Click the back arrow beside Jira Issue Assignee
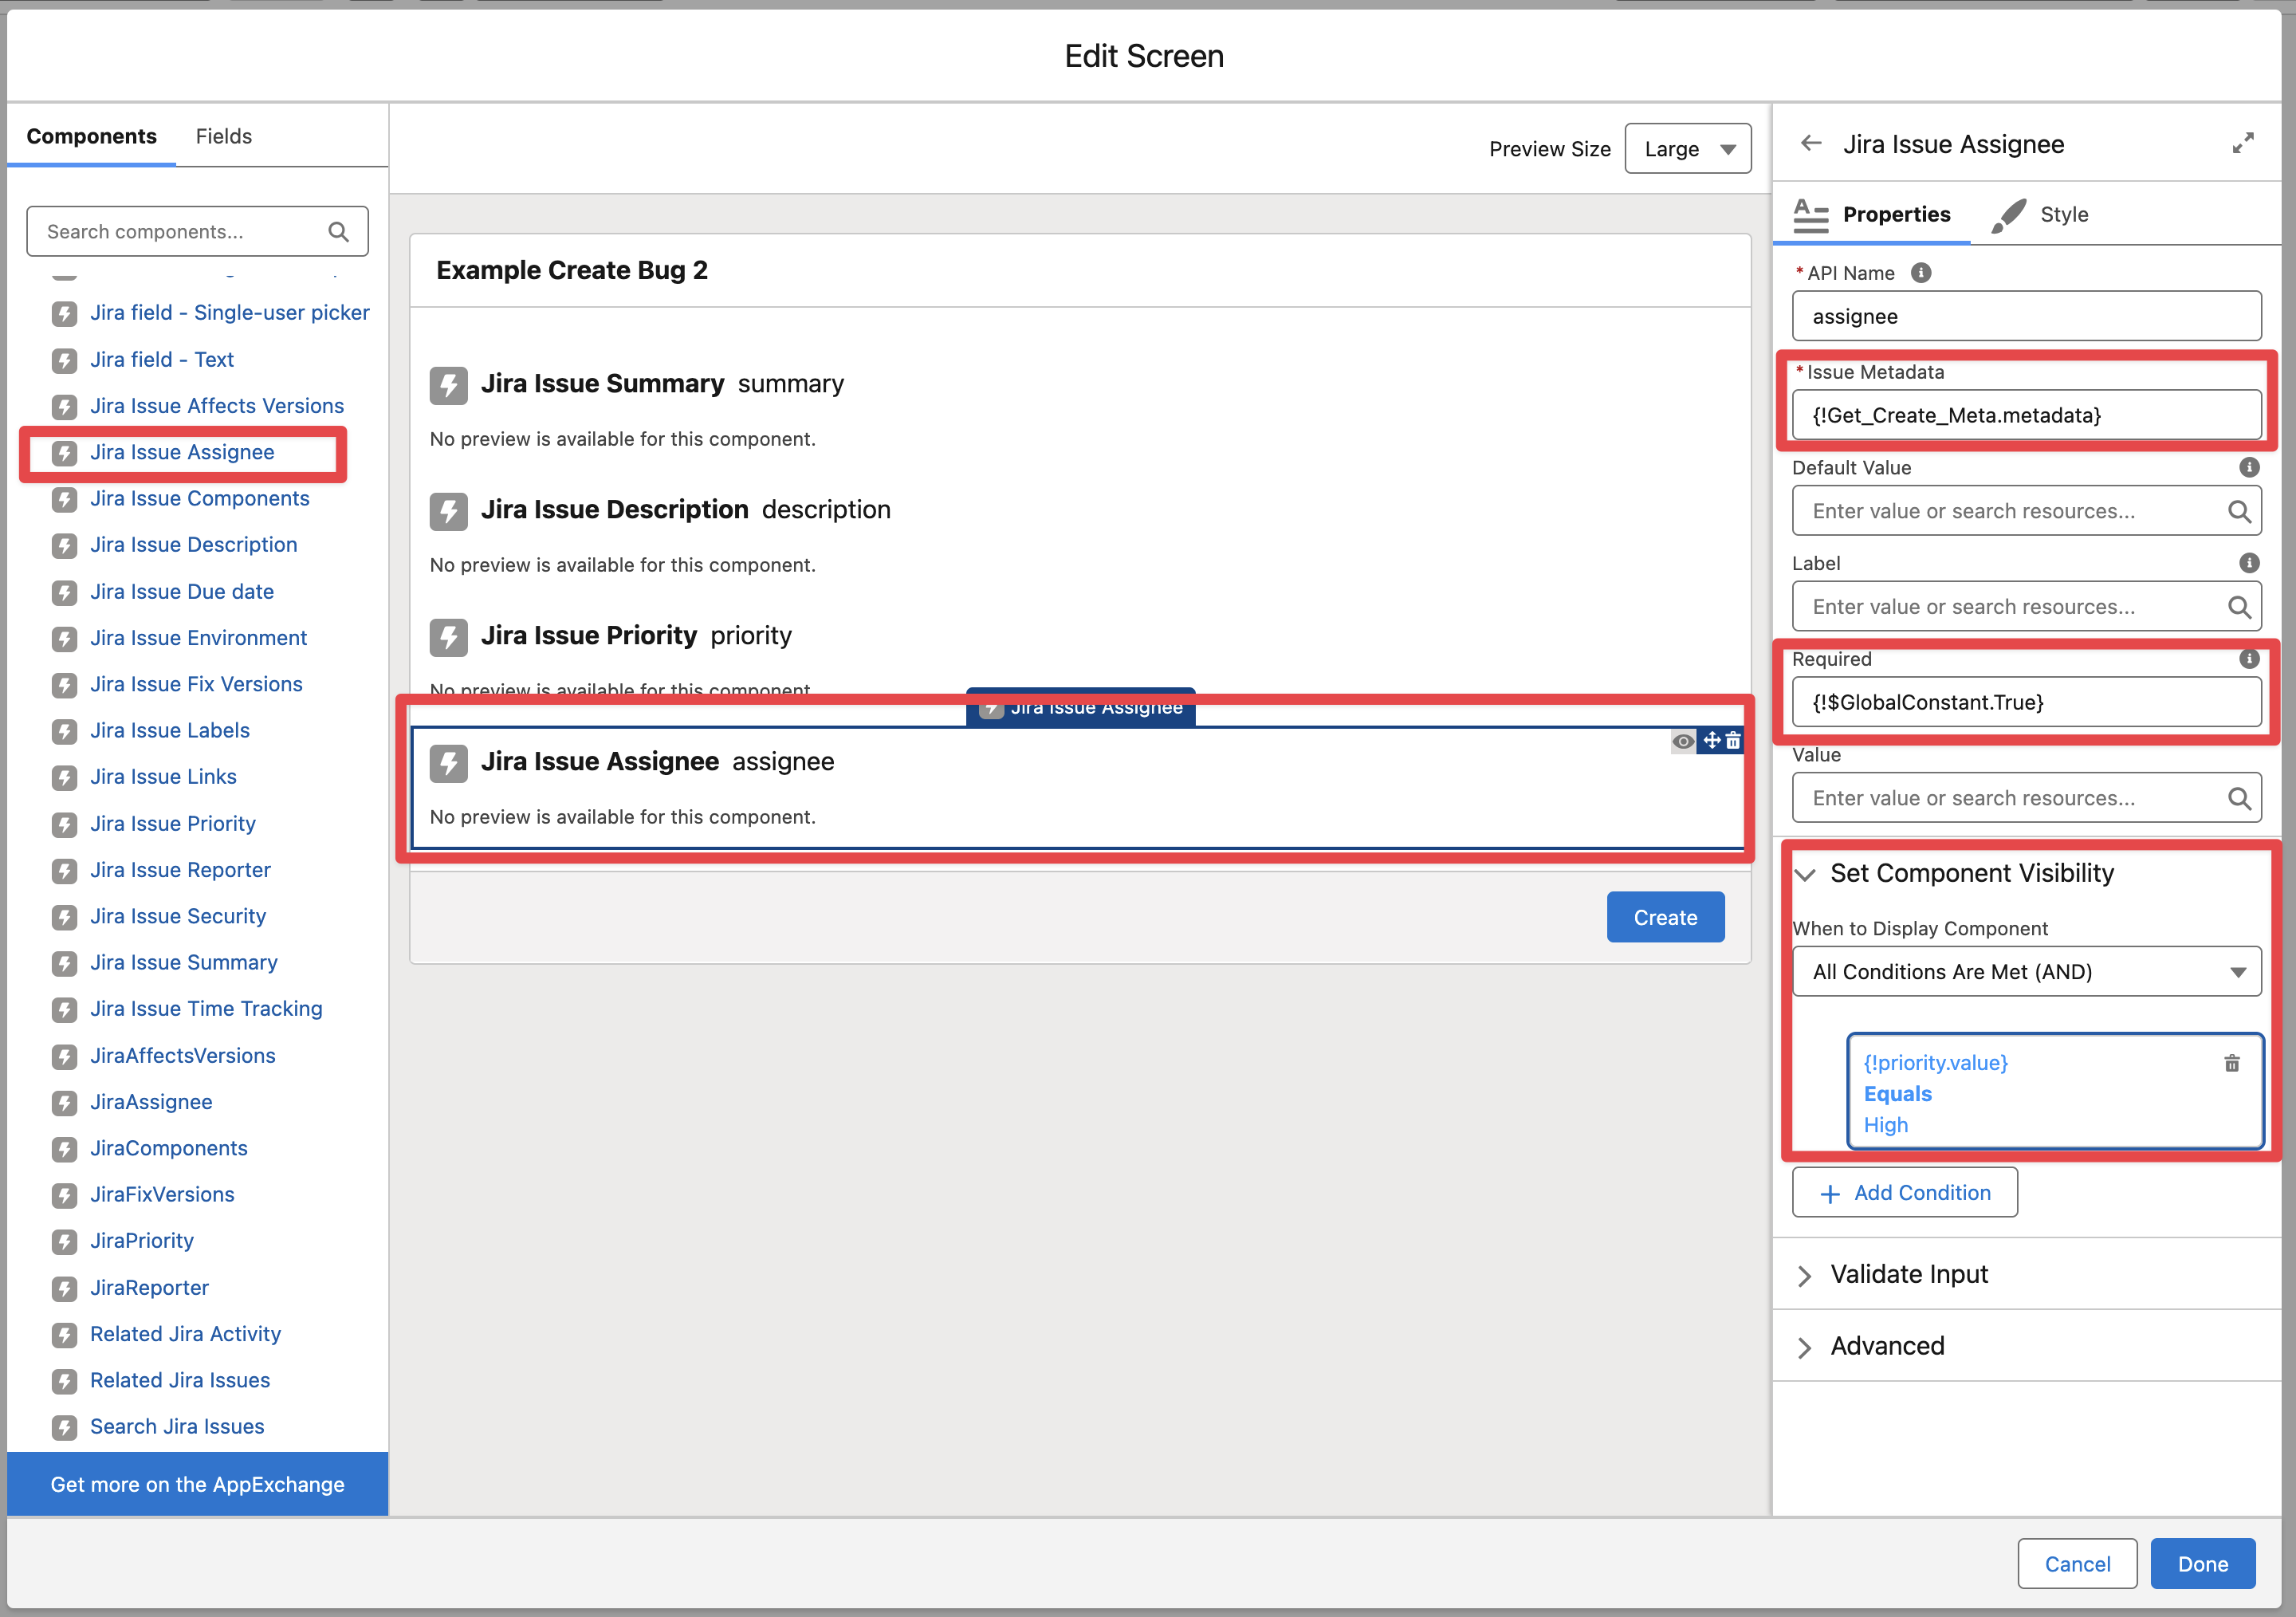This screenshot has width=2296, height=1617. click(1811, 143)
